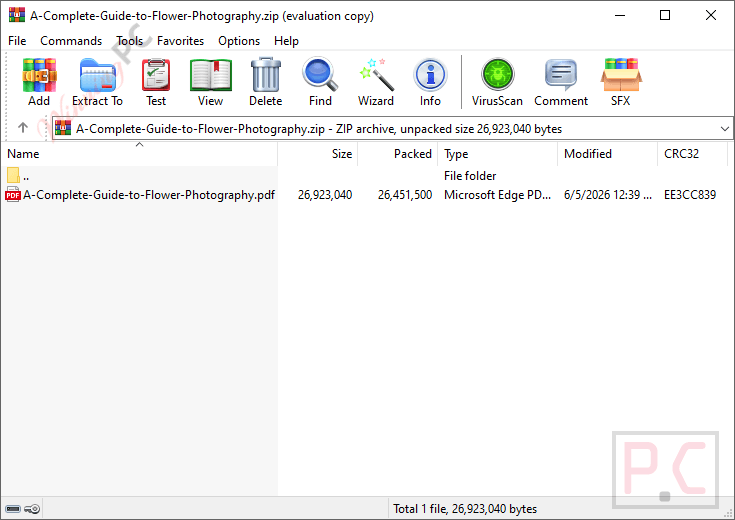Viewport: 735px width, 520px height.
Task: Click the packed value 26,451,500
Action: tap(405, 195)
